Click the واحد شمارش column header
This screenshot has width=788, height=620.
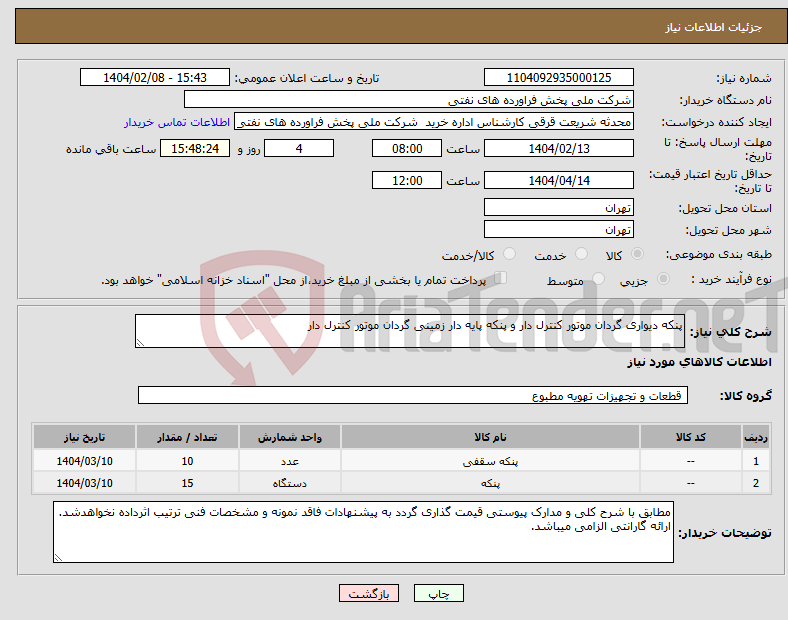coord(290,437)
